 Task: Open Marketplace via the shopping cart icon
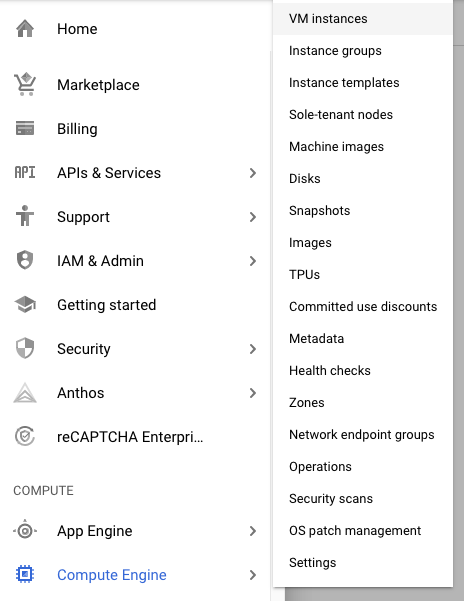point(25,84)
